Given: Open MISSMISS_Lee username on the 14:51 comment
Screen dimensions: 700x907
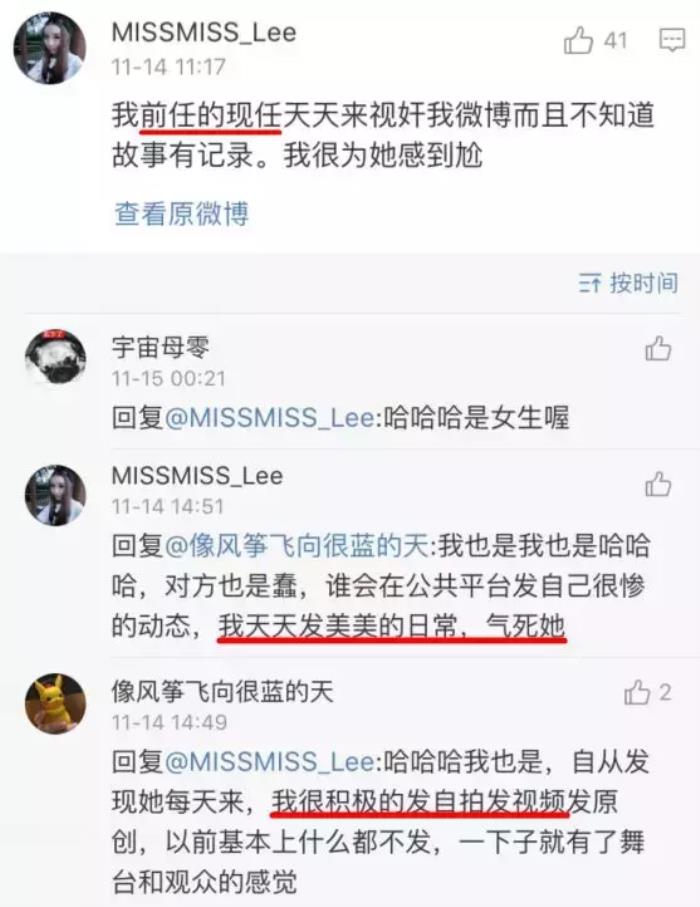Looking at the screenshot, I should 197,475.
